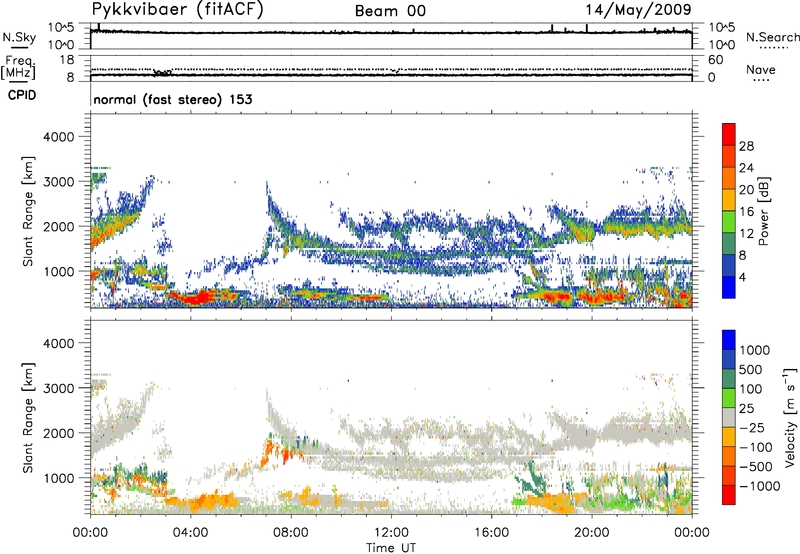Select the '12:00' time tick label
Image resolution: width=800 pixels, height=554 pixels.
(x=391, y=533)
